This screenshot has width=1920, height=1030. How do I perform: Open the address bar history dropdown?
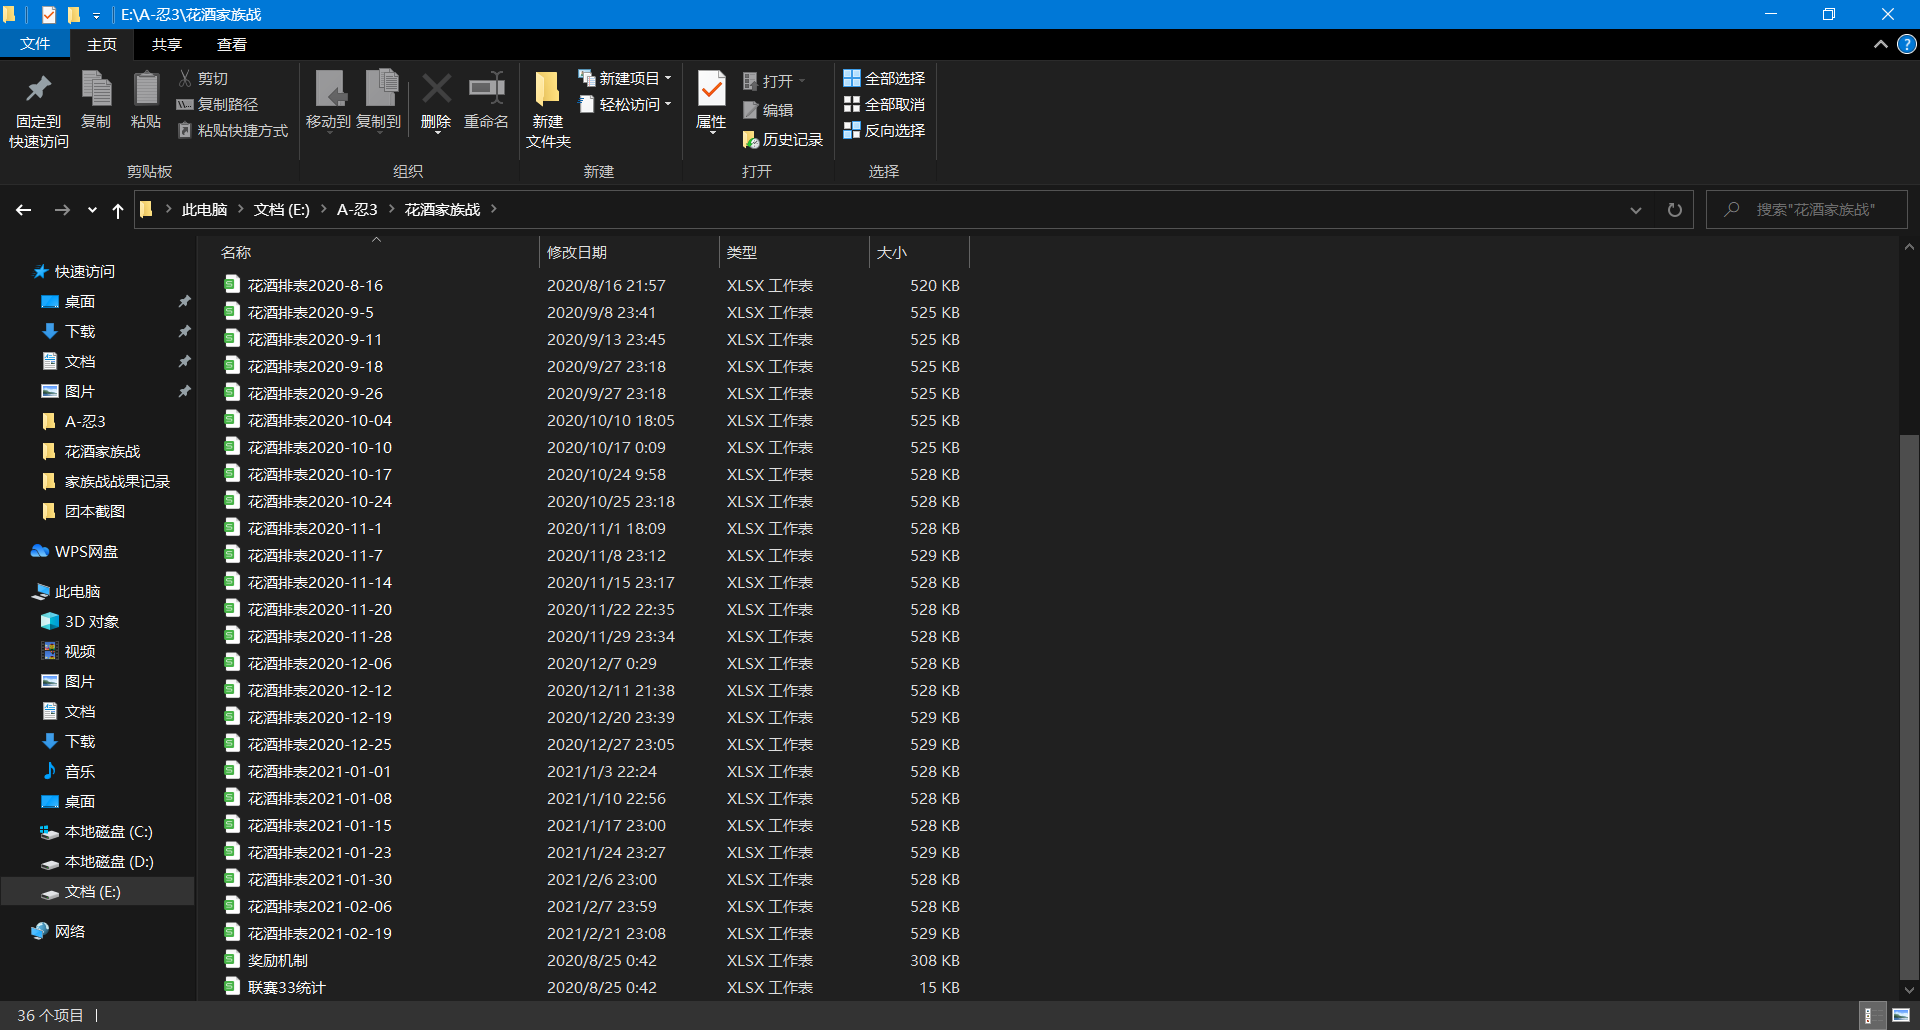[x=1636, y=210]
